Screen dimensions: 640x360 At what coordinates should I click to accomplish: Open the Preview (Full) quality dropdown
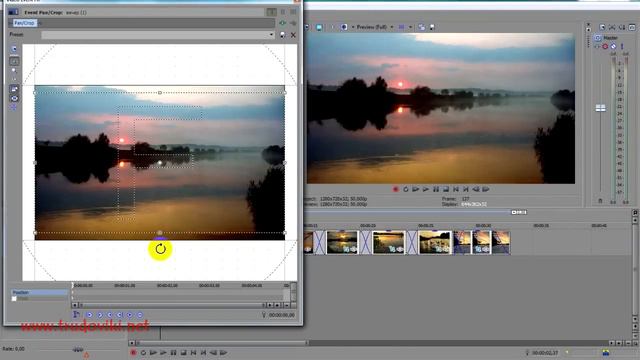[374, 27]
